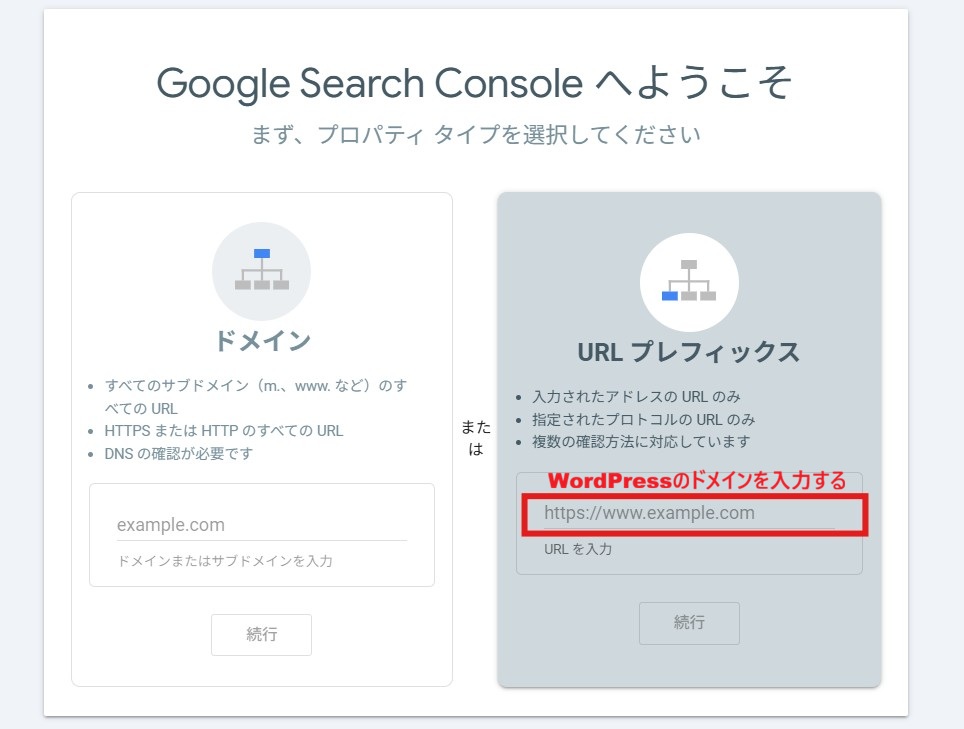Click 'ドメインまたはサブドメインを入力' helper text
This screenshot has height=729, width=964.
[x=225, y=561]
